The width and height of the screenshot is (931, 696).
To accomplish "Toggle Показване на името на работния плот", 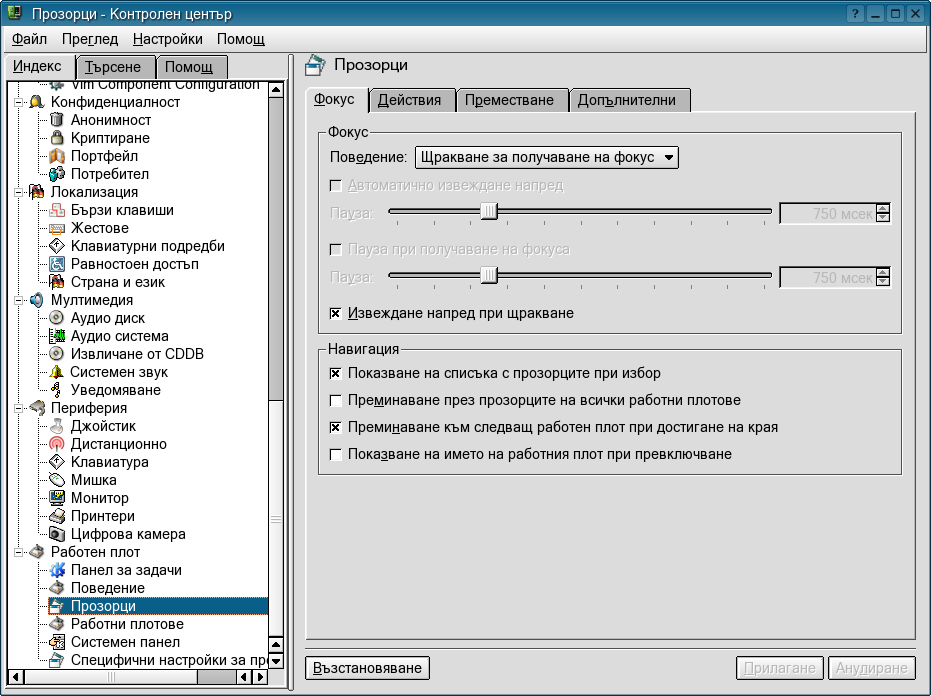I will coord(336,454).
